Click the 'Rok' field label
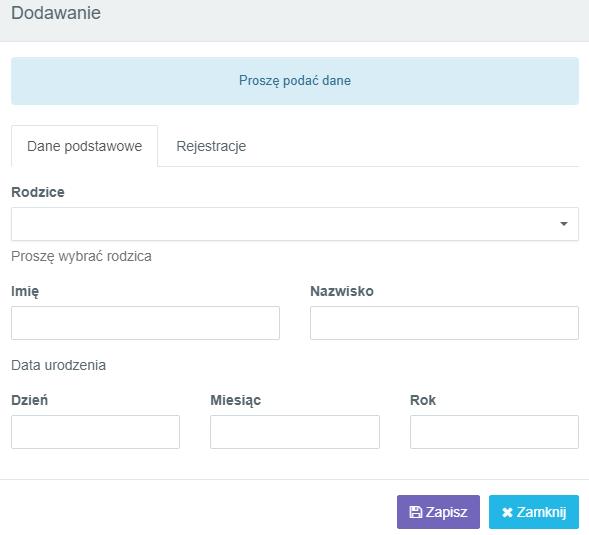 pos(423,400)
